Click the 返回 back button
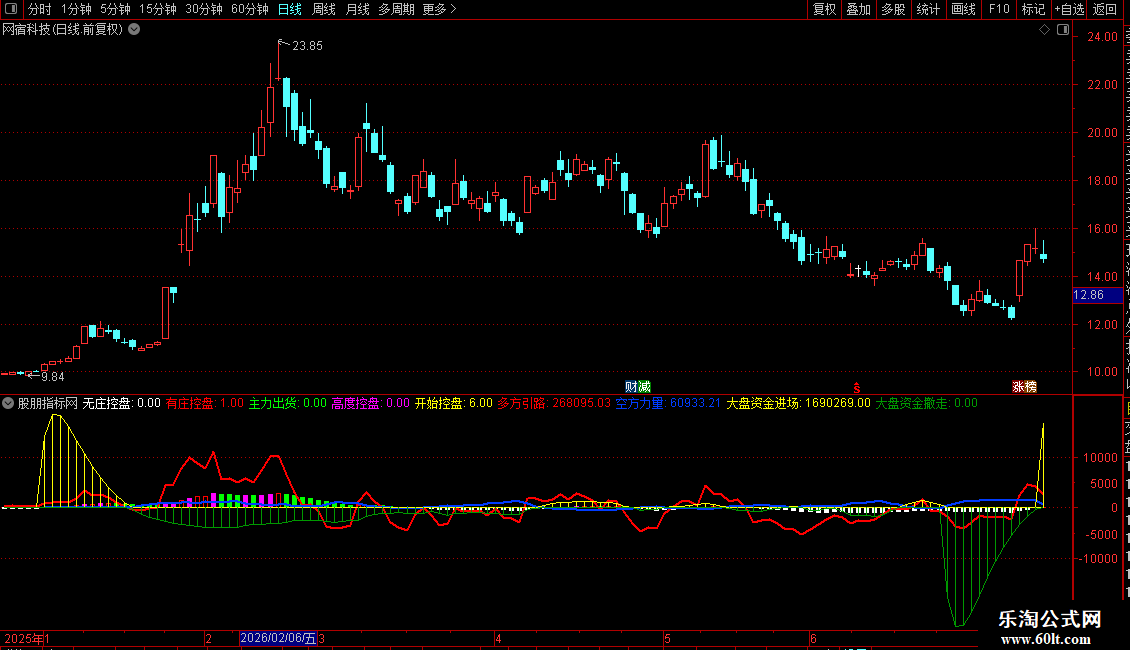This screenshot has width=1130, height=650. pyautogui.click(x=1105, y=9)
